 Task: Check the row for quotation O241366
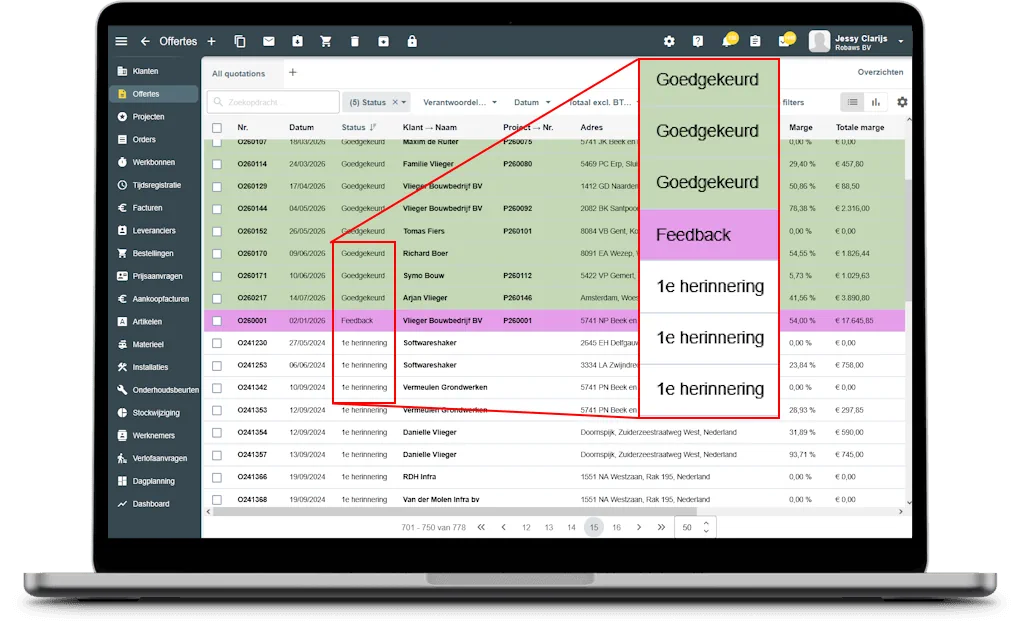point(217,477)
